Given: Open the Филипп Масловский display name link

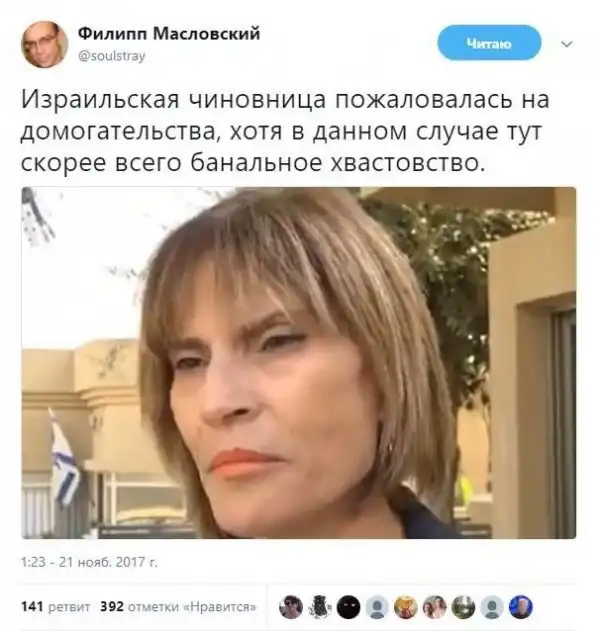Looking at the screenshot, I should tap(169, 33).
